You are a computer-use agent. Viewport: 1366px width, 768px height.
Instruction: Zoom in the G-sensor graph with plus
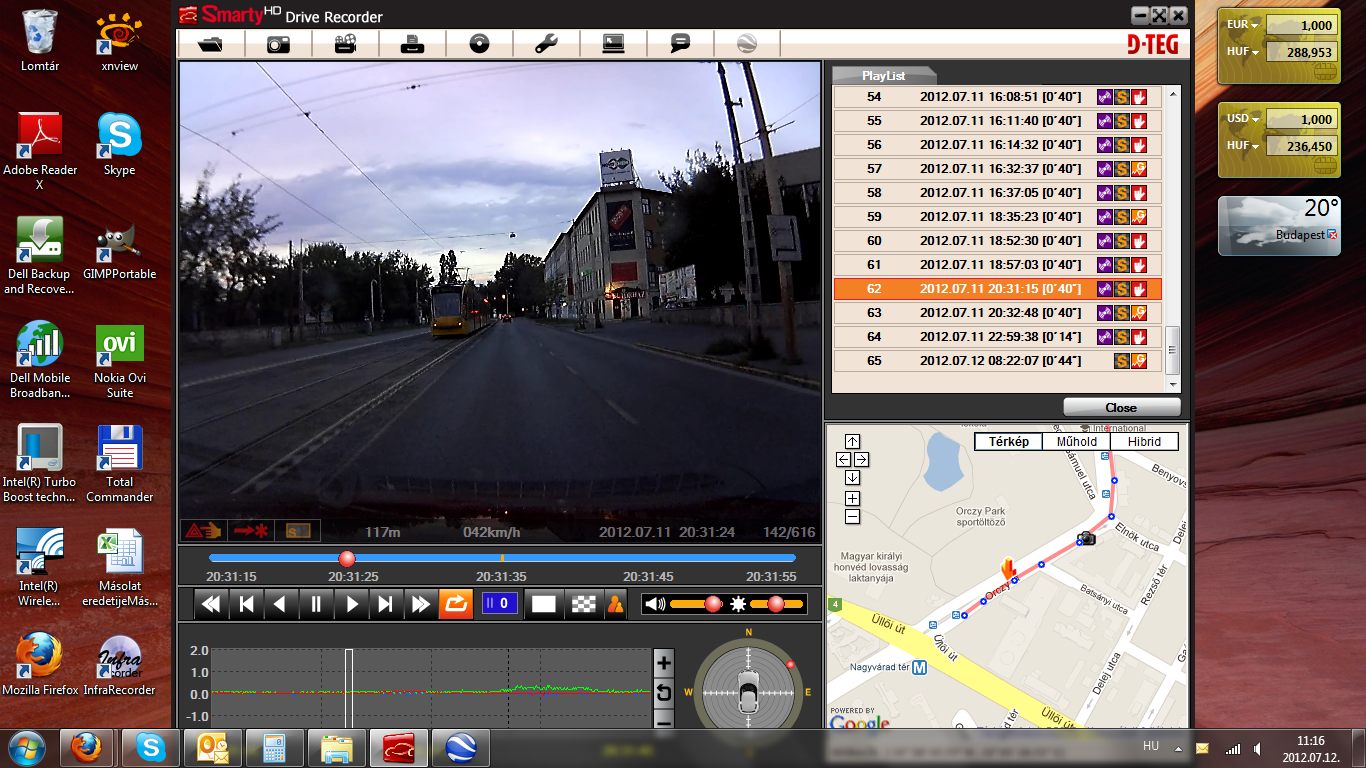point(663,662)
